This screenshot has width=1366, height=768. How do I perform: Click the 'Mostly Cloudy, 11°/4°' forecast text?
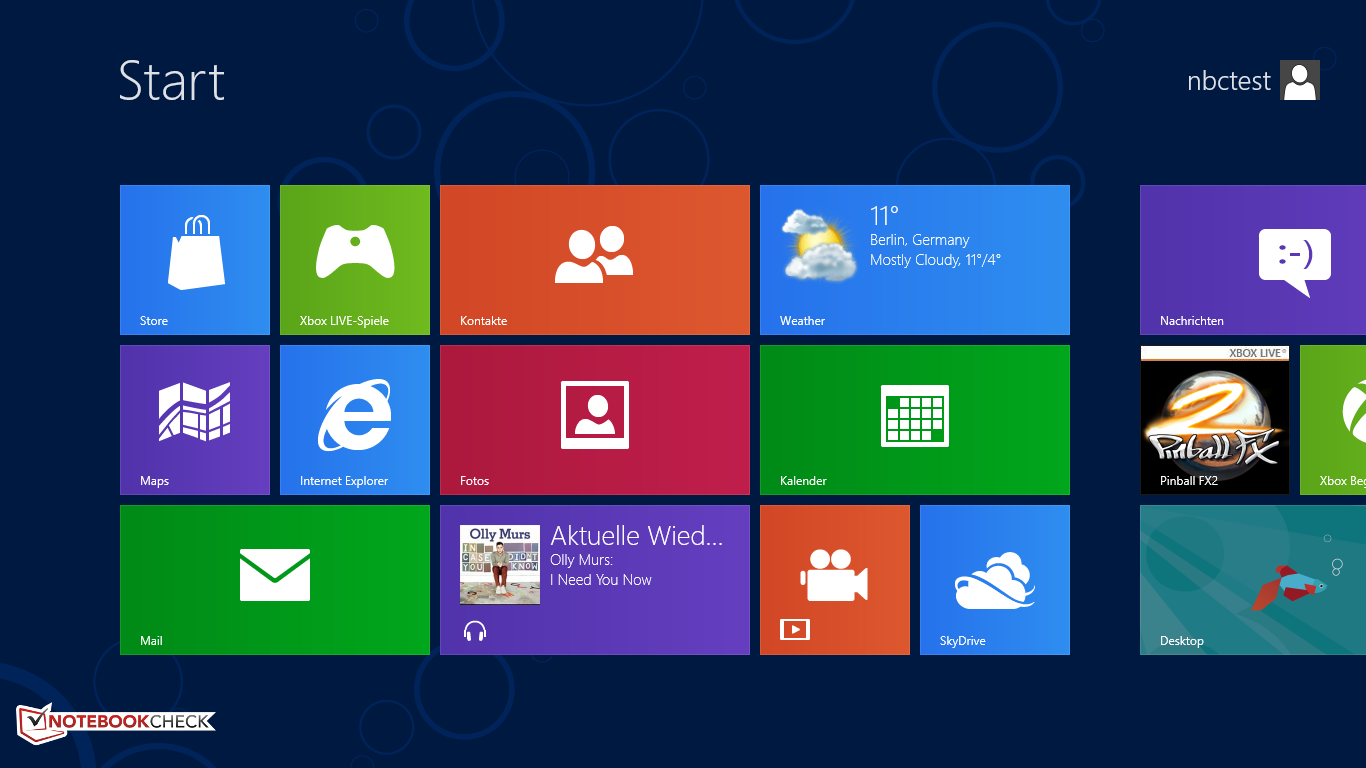point(935,260)
